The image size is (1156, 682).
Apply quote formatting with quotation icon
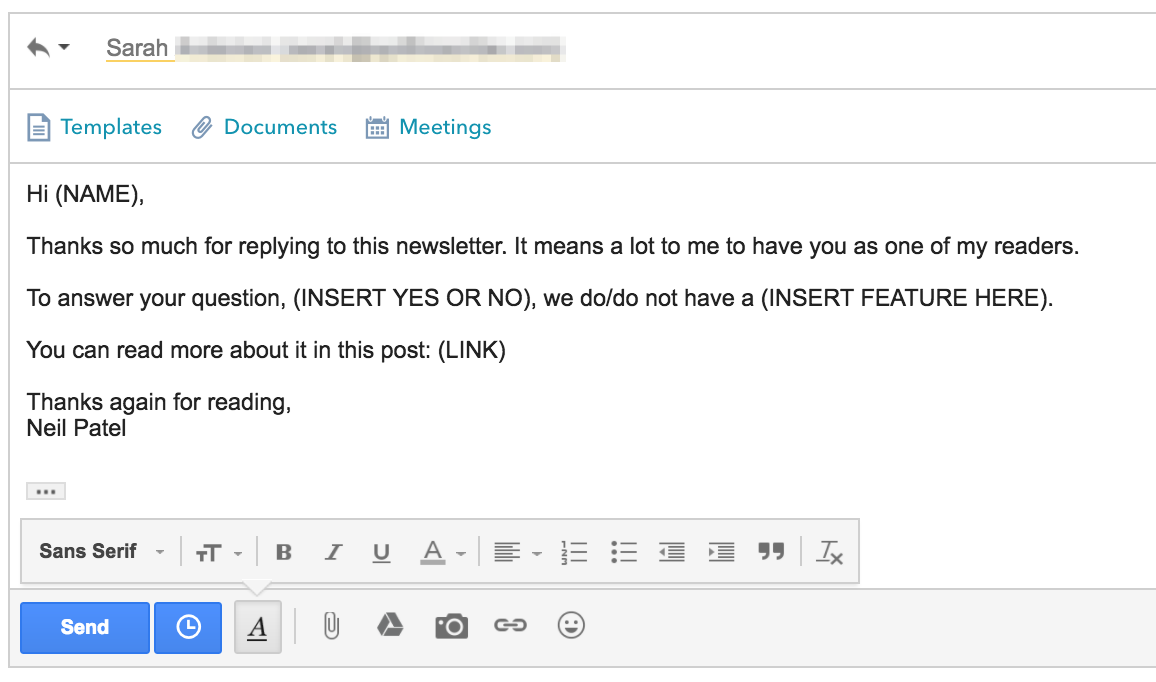pos(771,551)
